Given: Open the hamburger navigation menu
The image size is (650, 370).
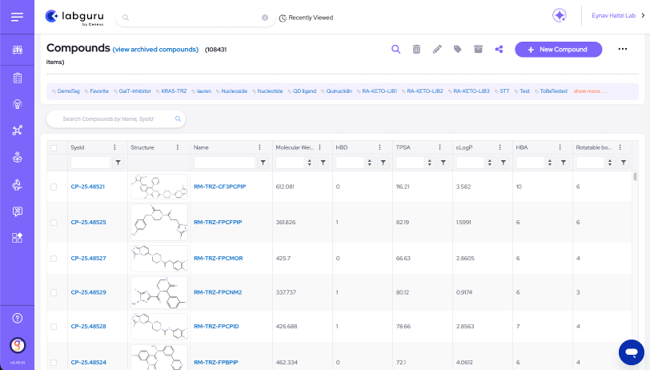Looking at the screenshot, I should coord(17,17).
